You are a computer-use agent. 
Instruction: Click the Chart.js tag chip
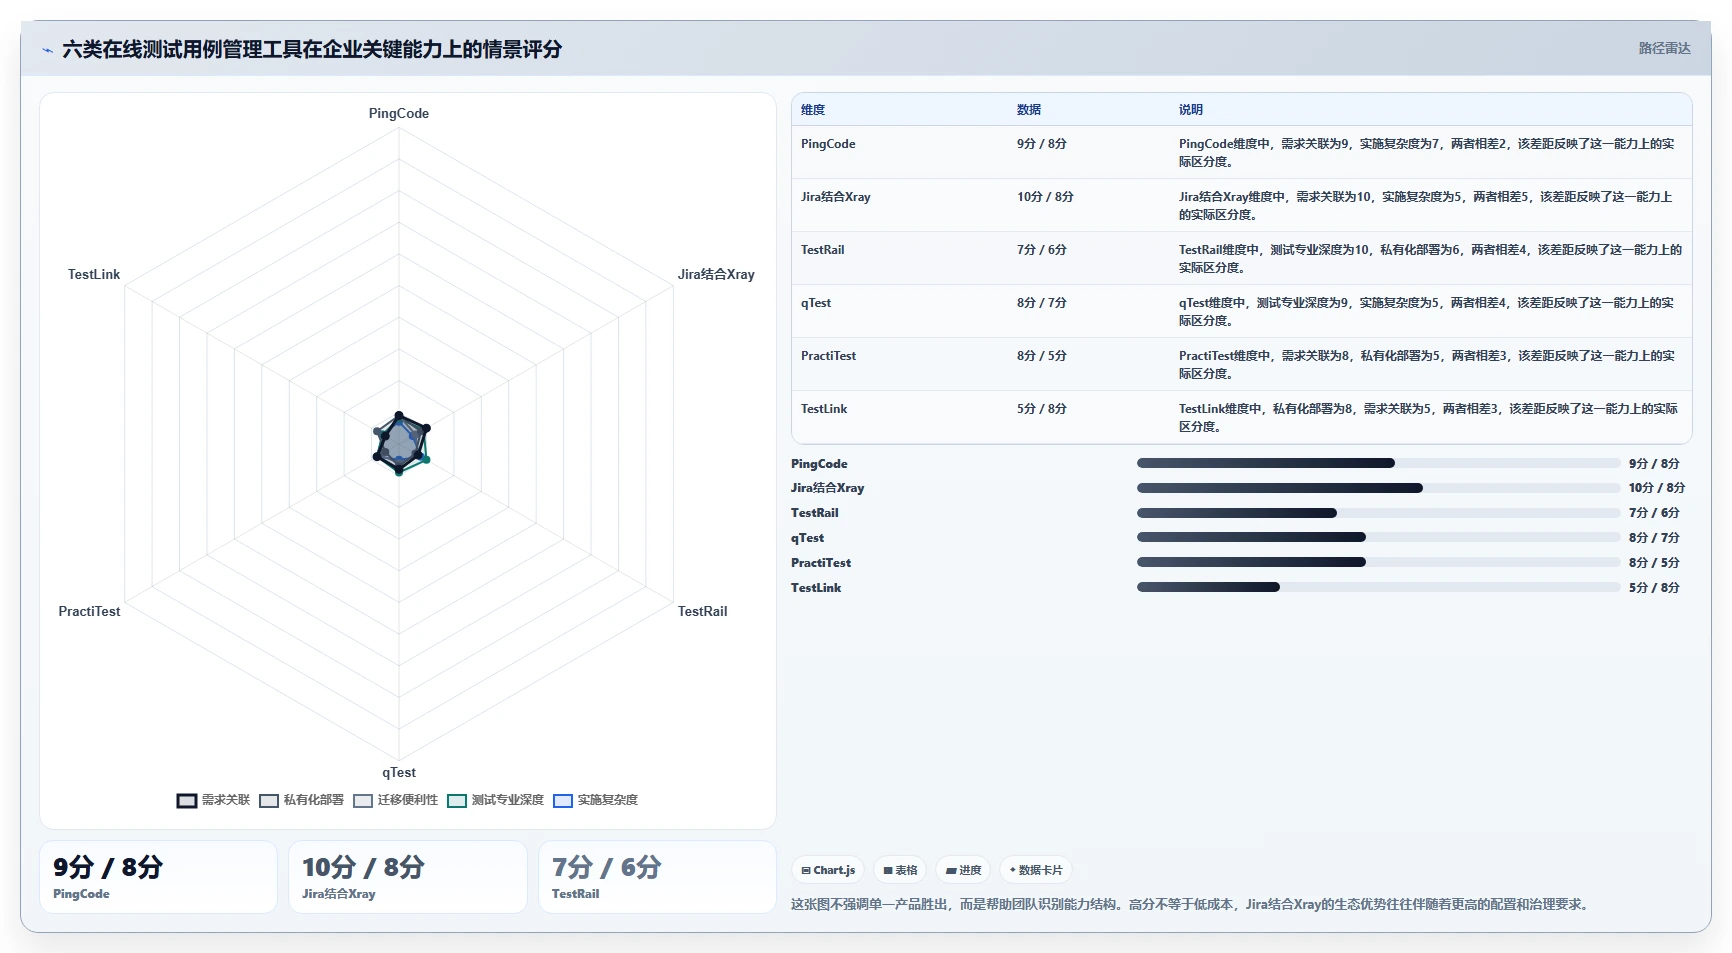[x=829, y=870]
